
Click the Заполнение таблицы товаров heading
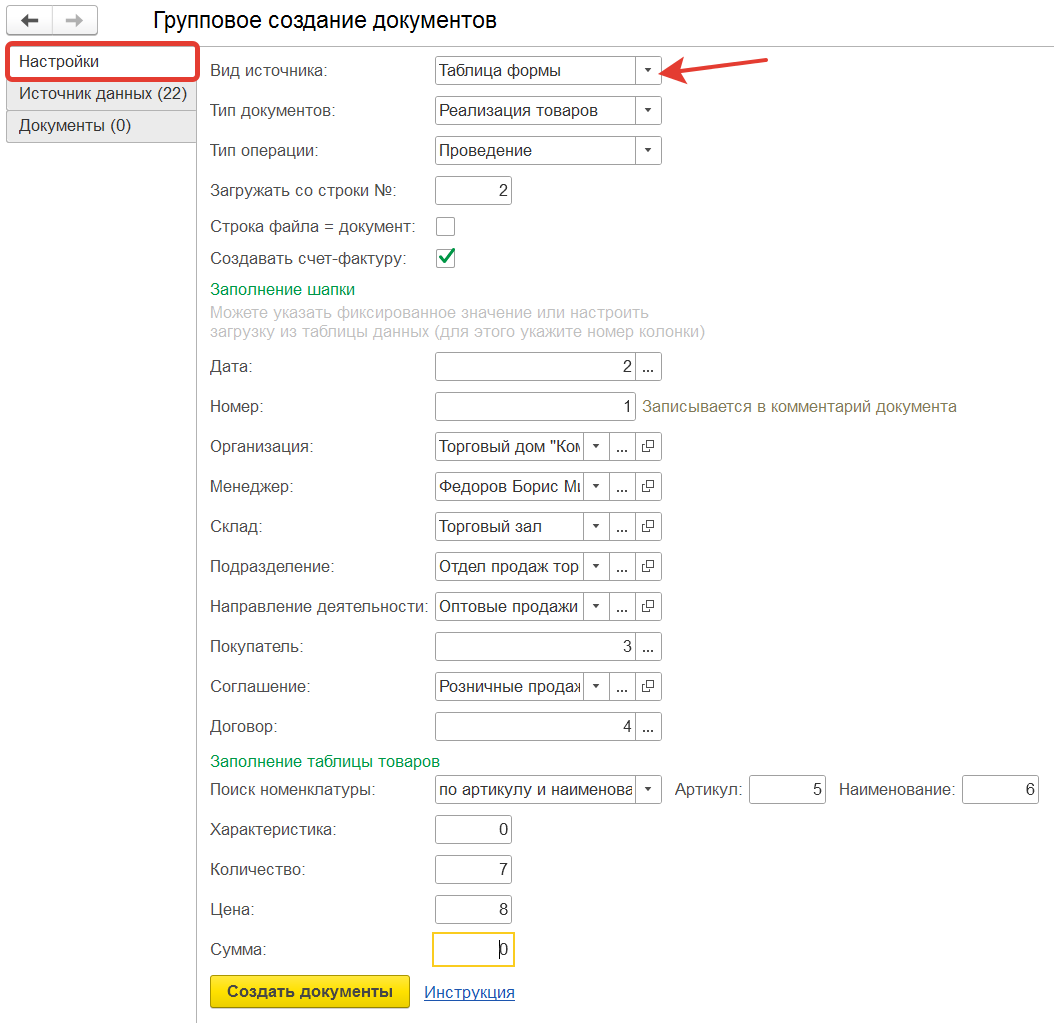[325, 762]
